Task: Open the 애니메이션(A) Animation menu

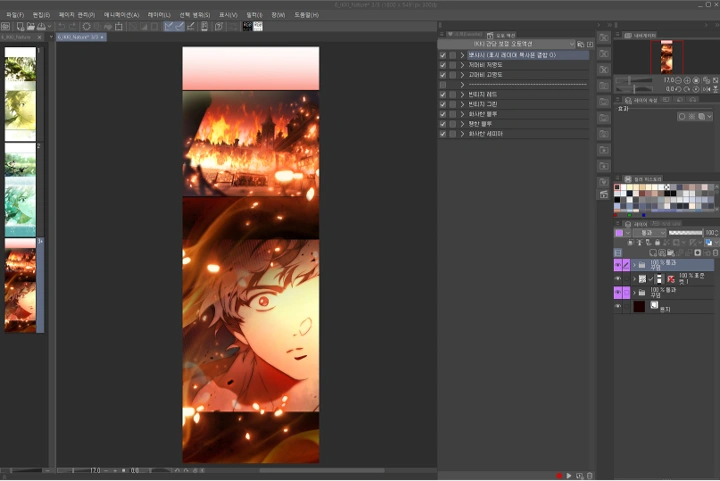Action: tap(121, 15)
